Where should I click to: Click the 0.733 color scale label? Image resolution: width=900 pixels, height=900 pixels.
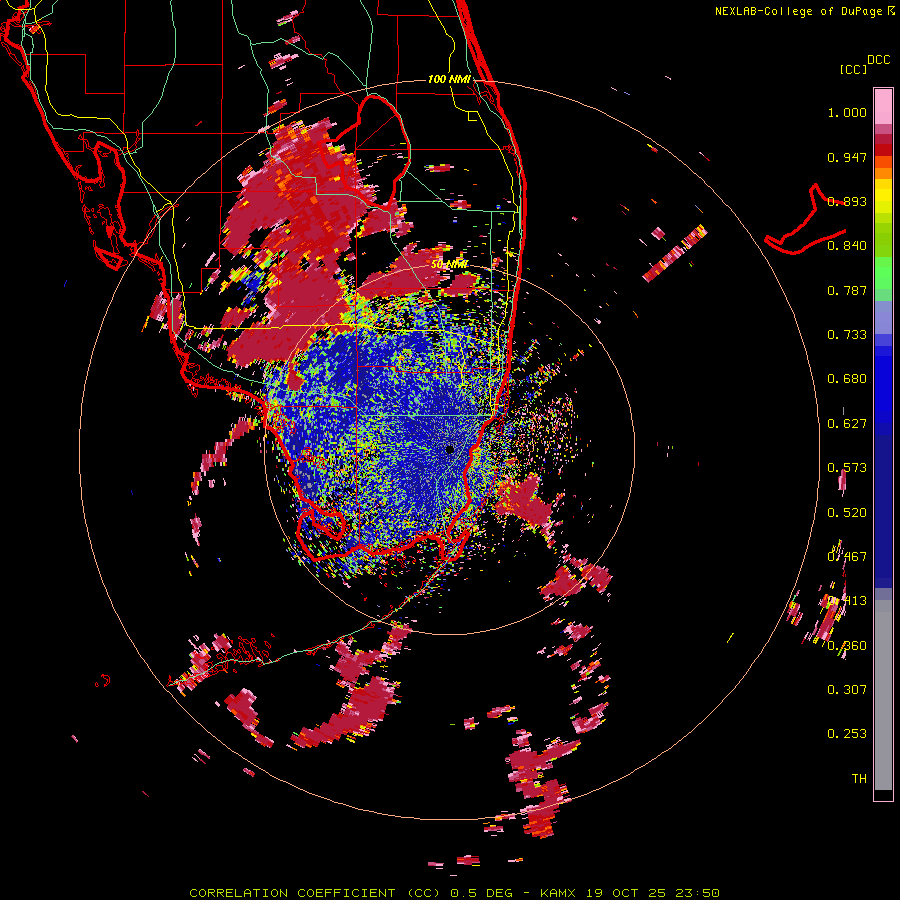click(x=847, y=335)
